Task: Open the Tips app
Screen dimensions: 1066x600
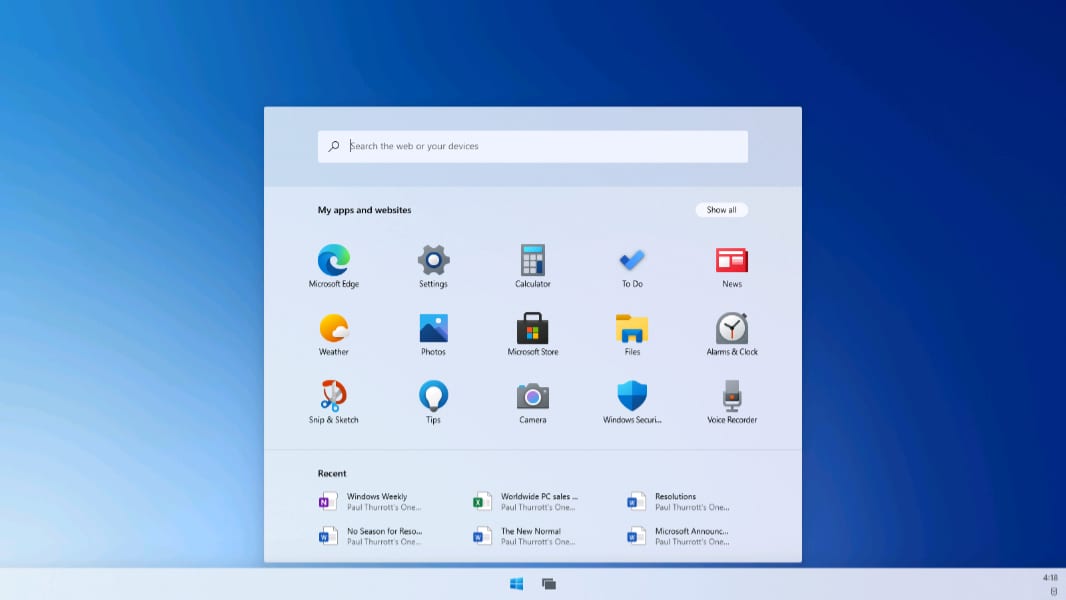Action: pyautogui.click(x=433, y=397)
